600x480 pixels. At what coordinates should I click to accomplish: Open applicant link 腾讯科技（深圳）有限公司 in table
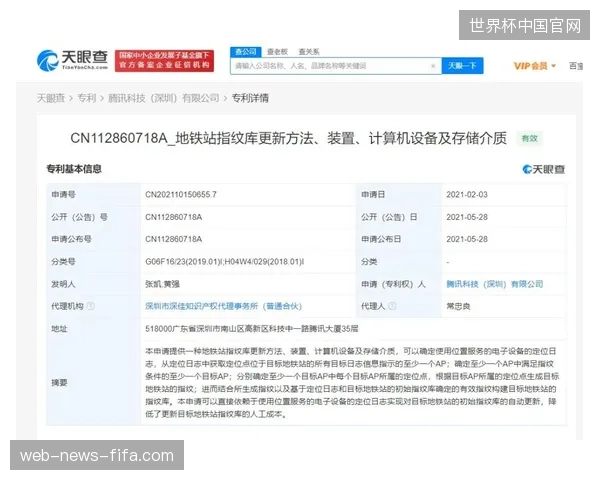494,284
